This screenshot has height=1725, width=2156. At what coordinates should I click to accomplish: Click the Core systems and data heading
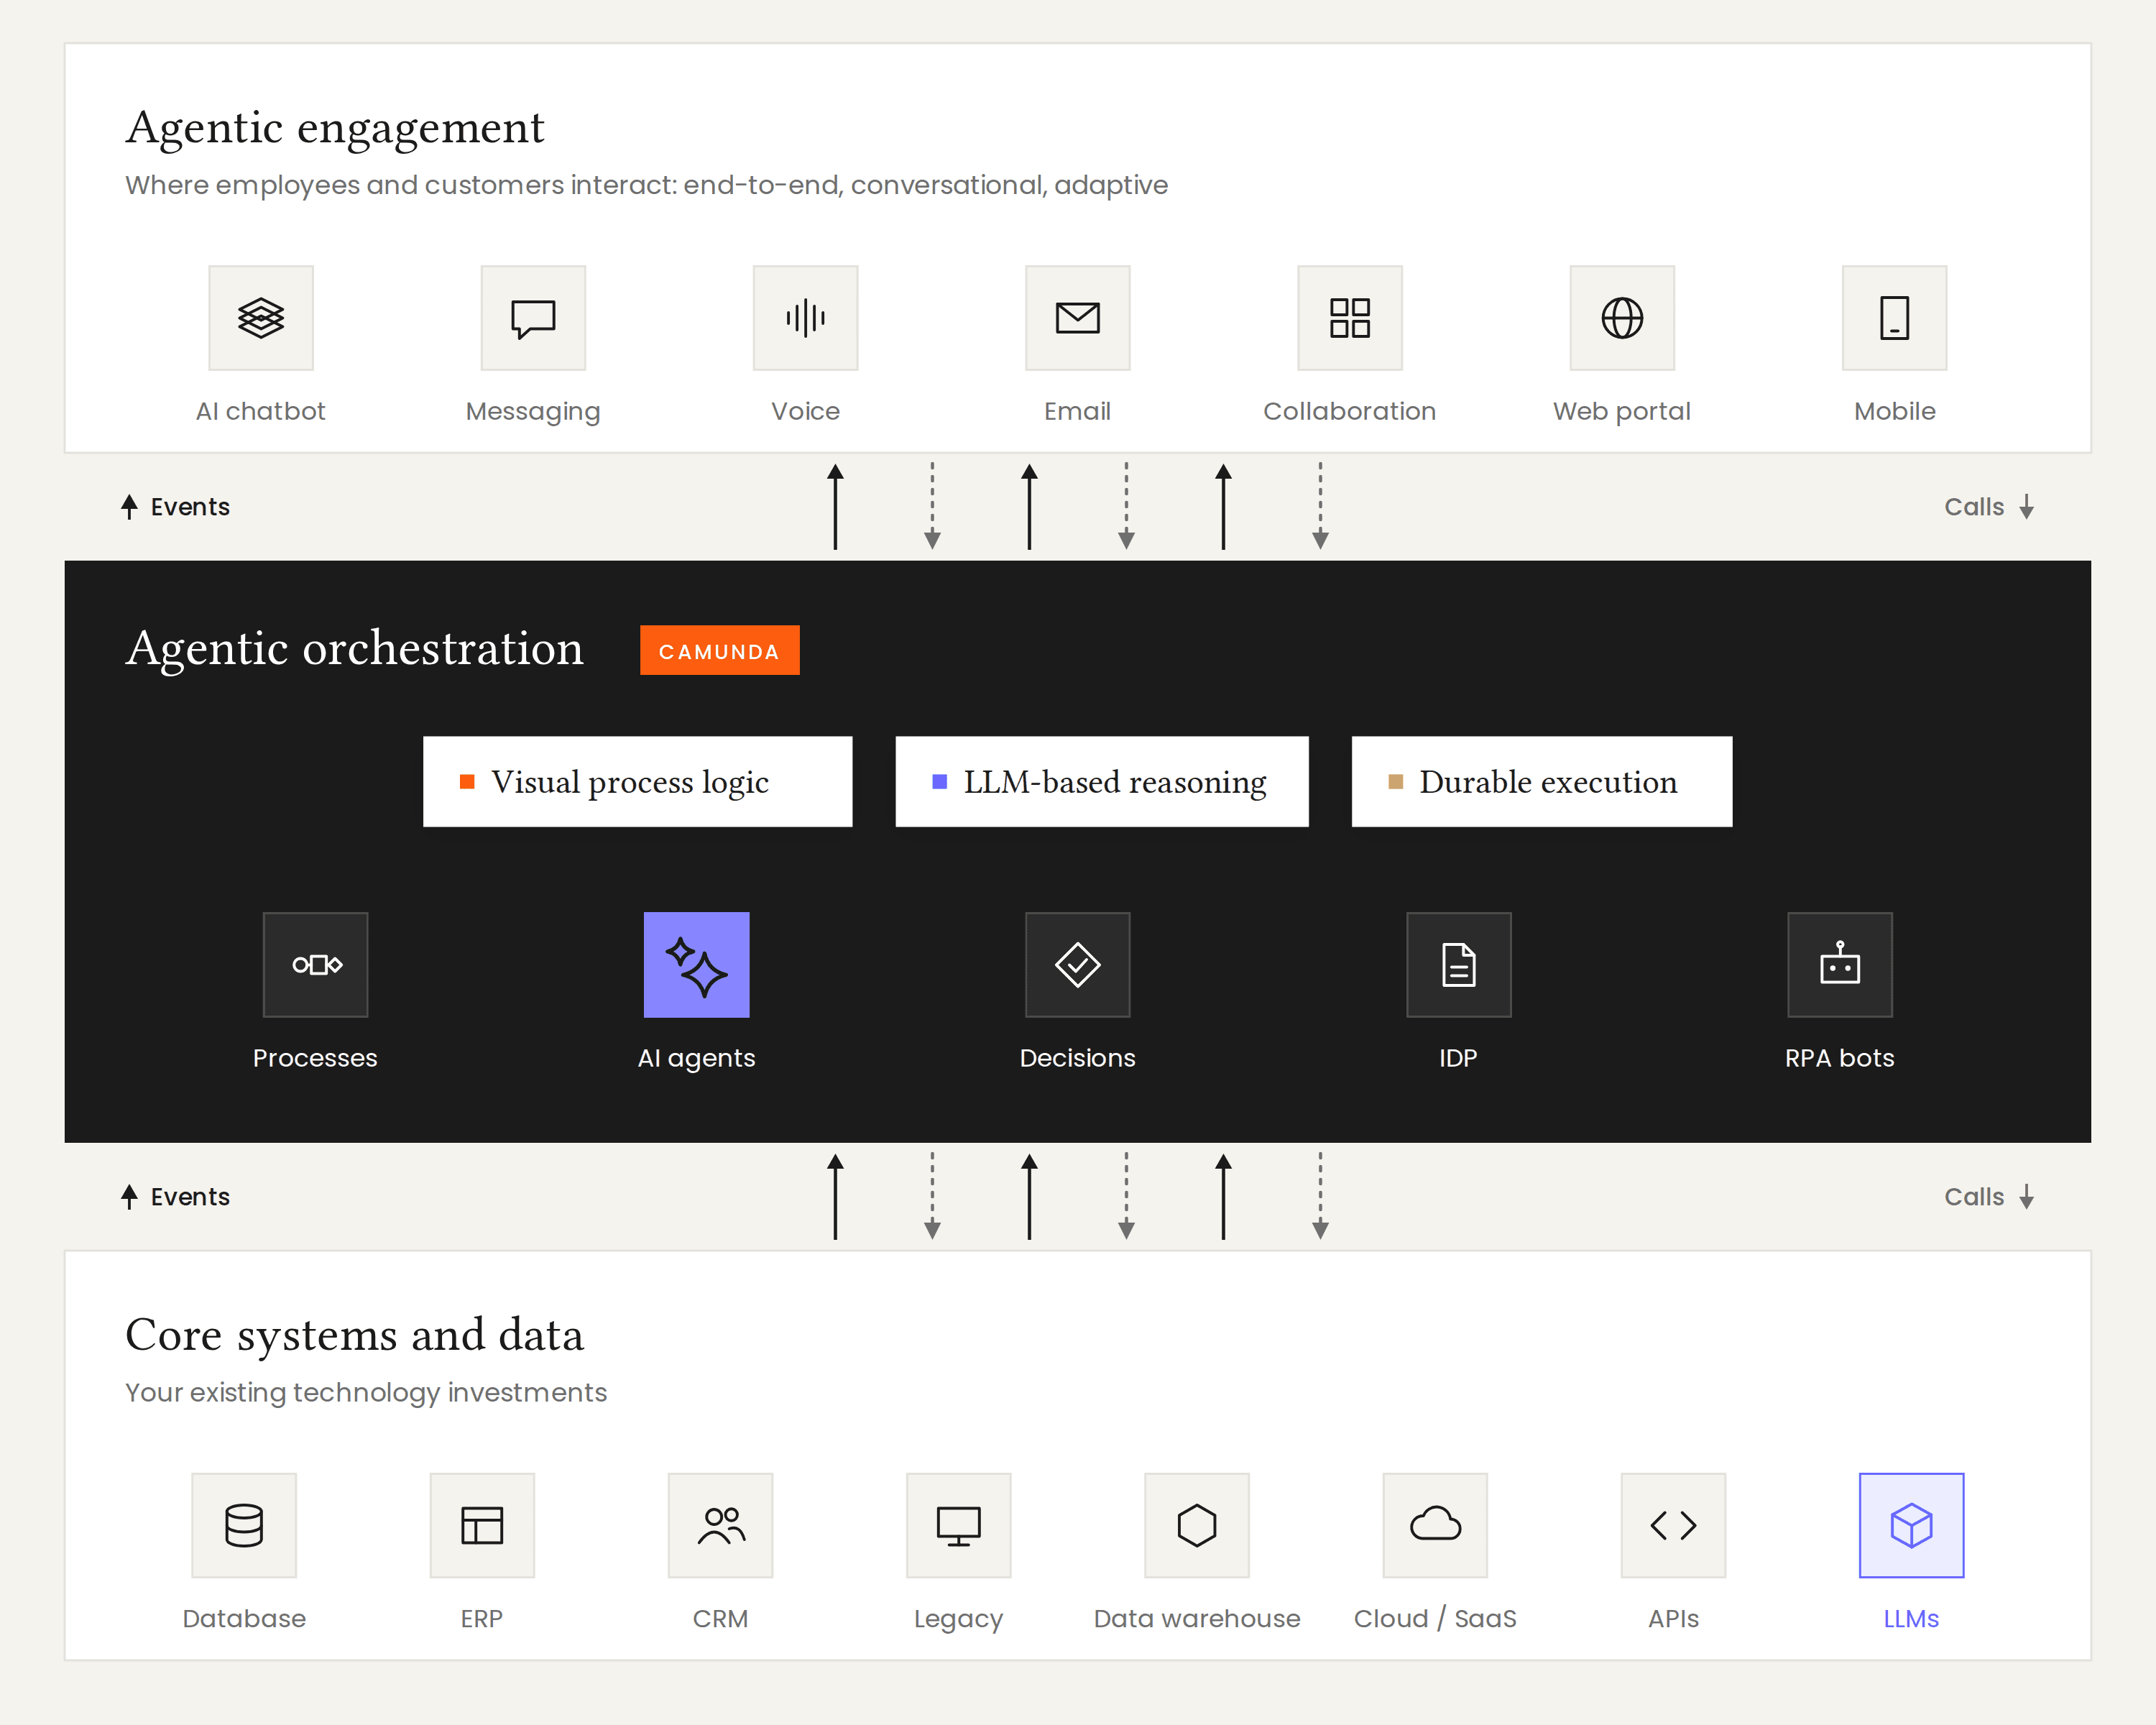(x=355, y=1335)
